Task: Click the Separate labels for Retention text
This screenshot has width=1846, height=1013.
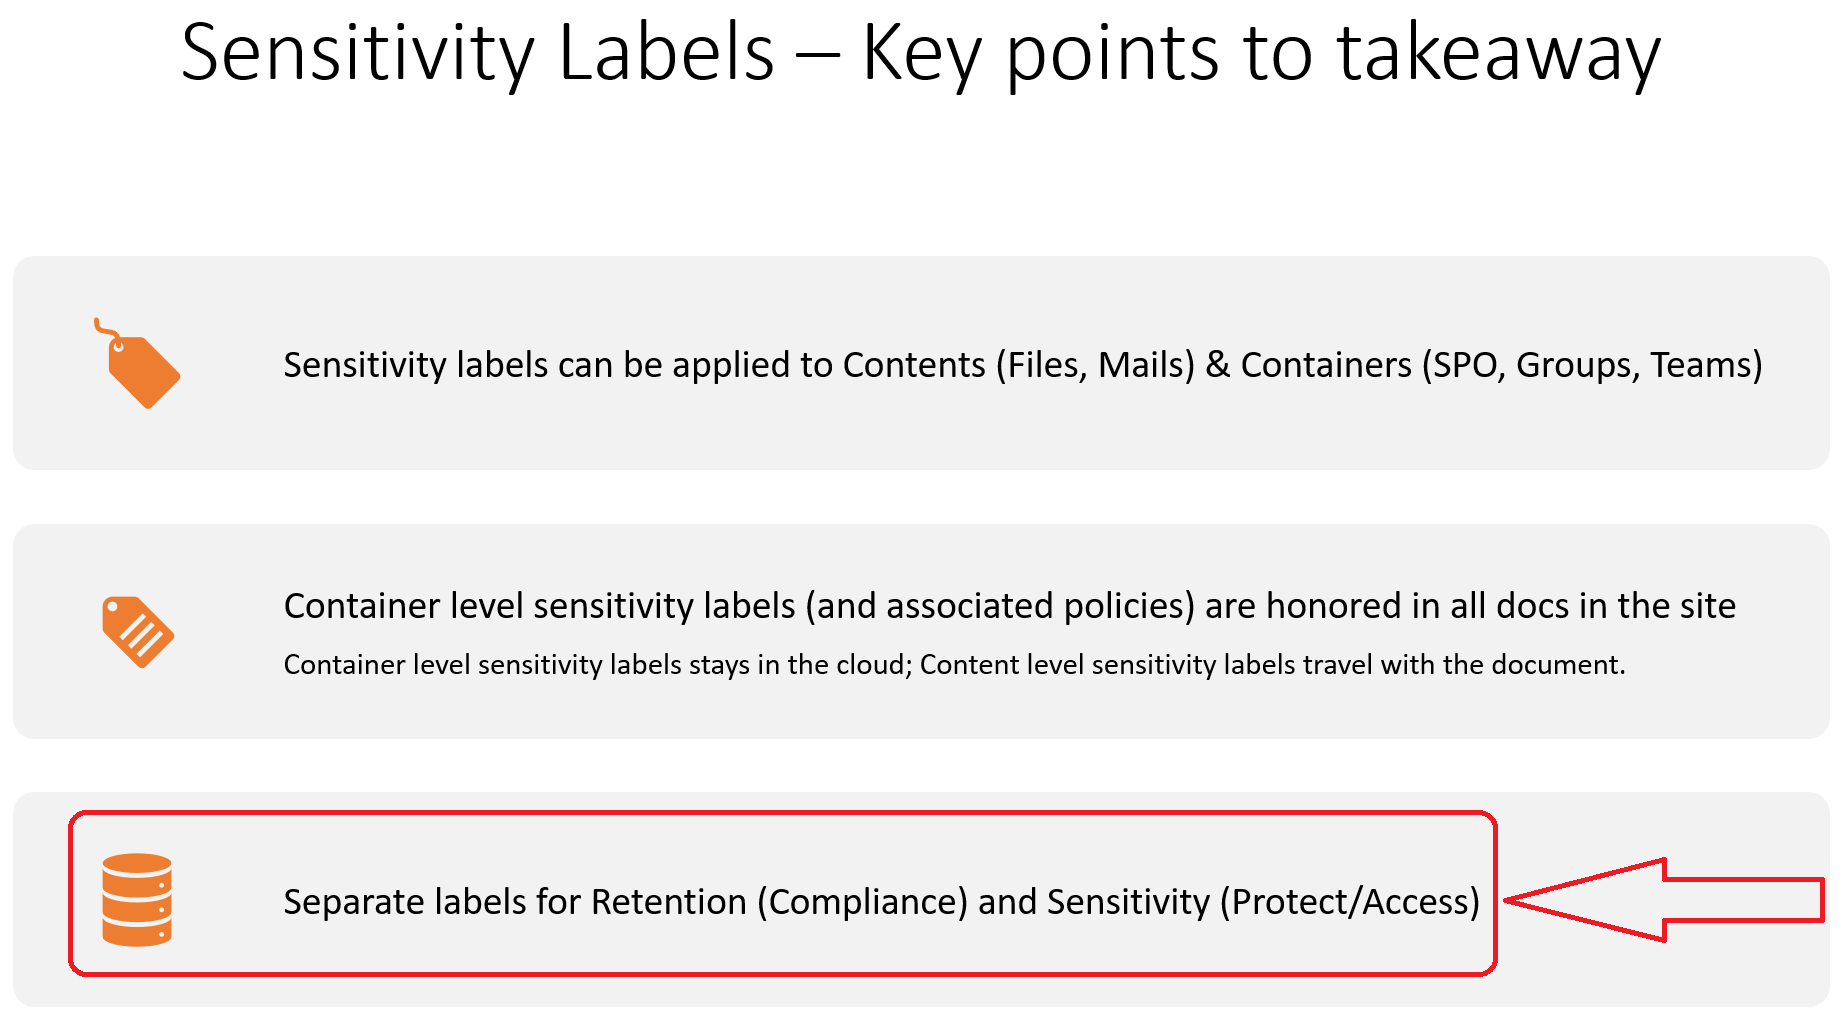Action: click(881, 902)
